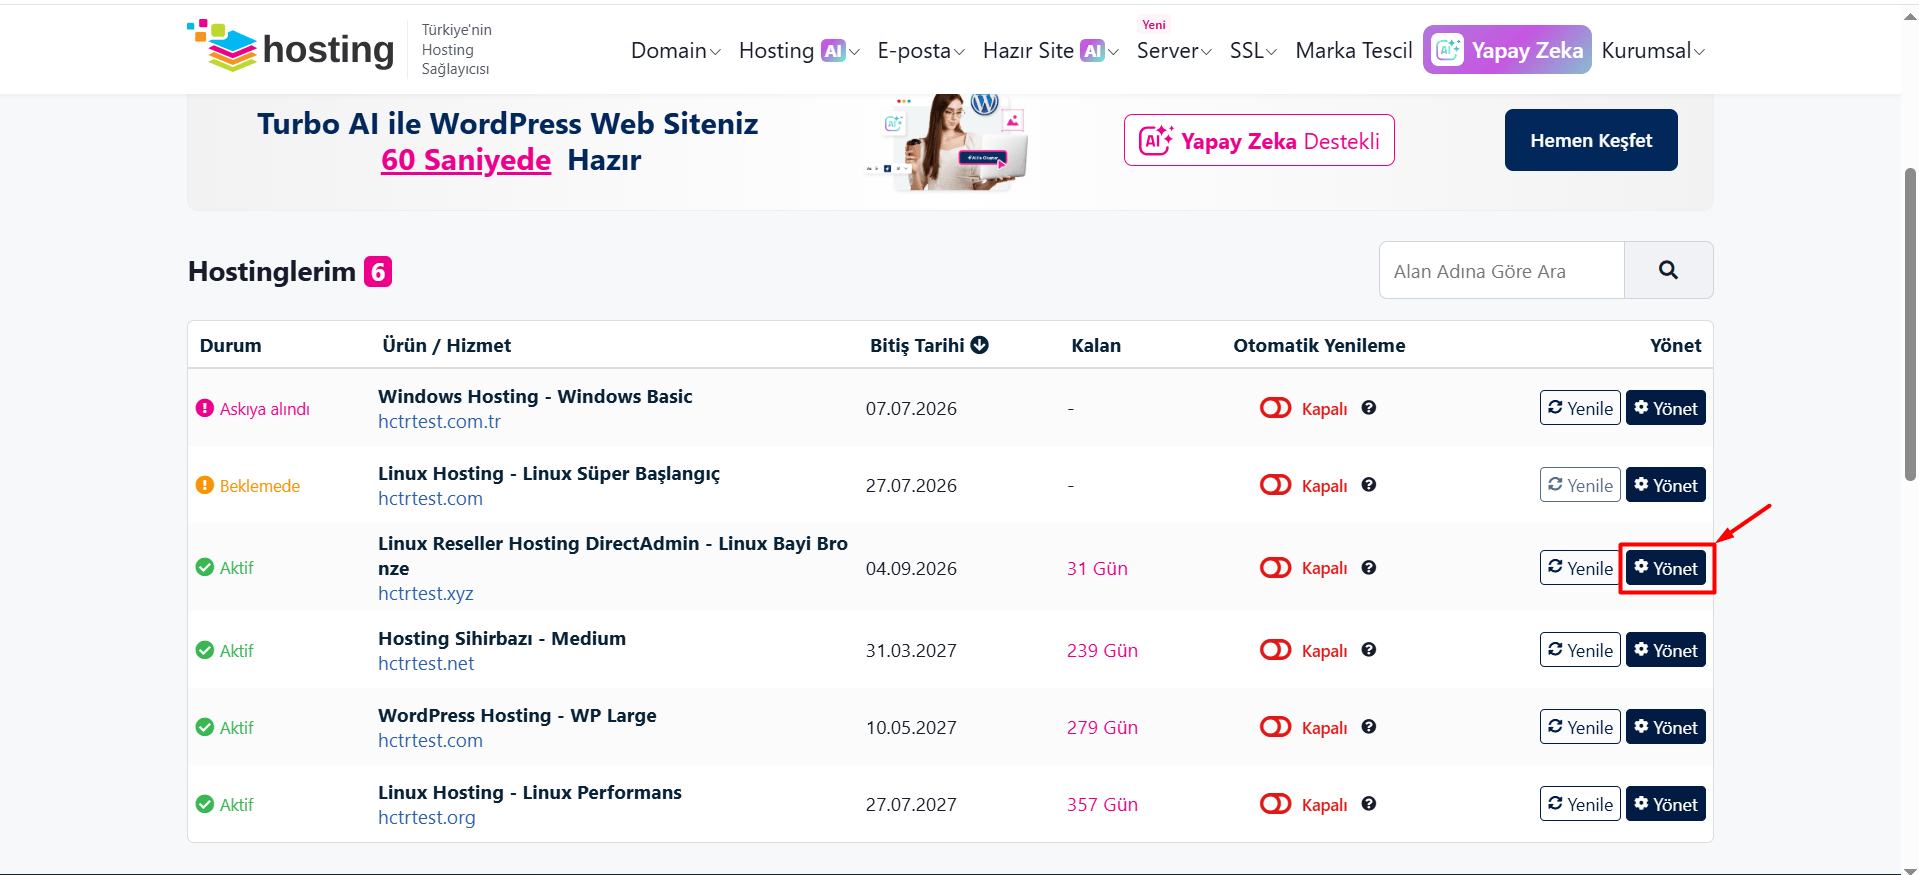Click the green Aktif check for hctrtest.net
1919x875 pixels.
[x=205, y=650]
